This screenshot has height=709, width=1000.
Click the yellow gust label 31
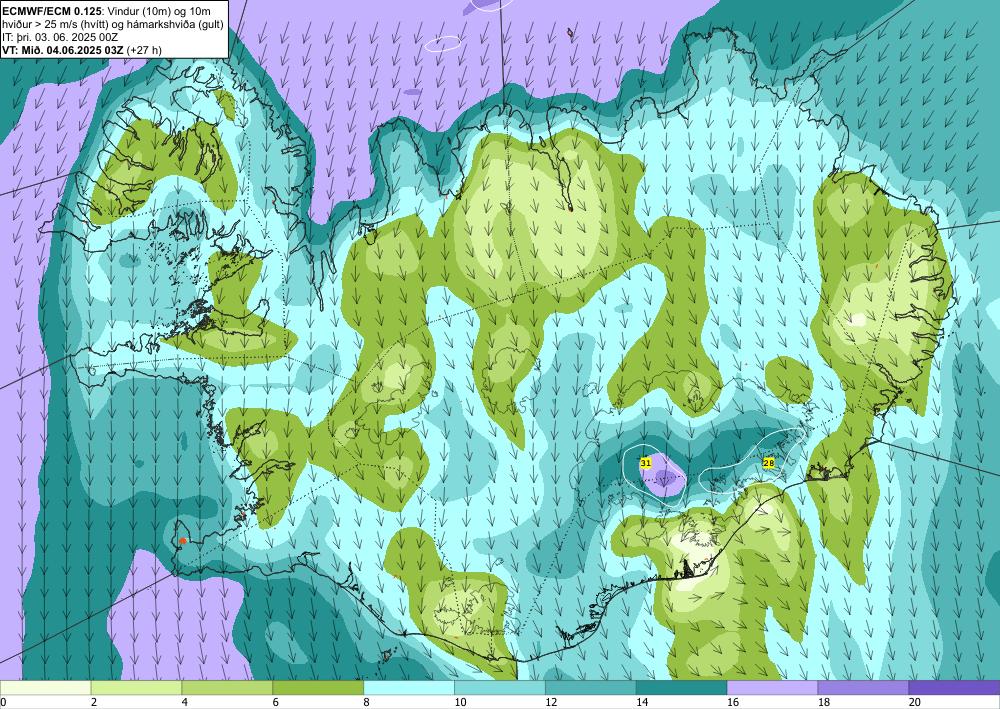click(645, 463)
